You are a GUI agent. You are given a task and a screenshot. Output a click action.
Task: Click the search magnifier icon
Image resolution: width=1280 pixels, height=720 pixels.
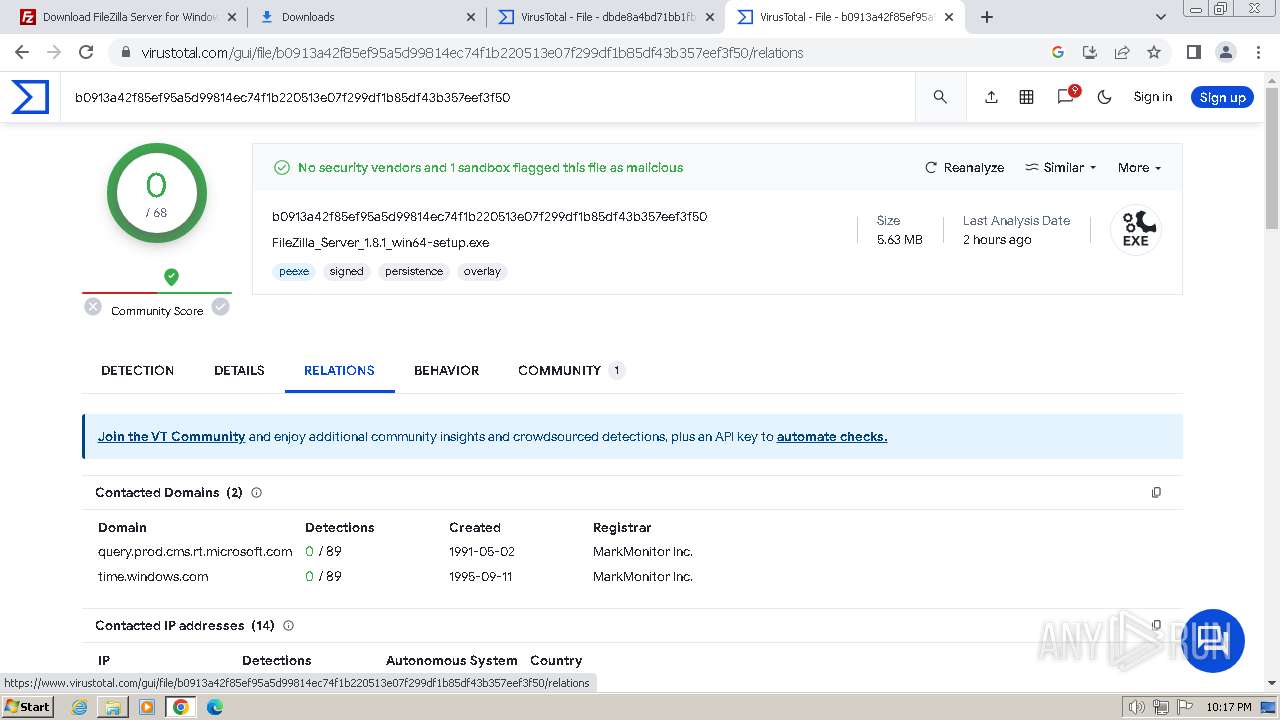[940, 97]
